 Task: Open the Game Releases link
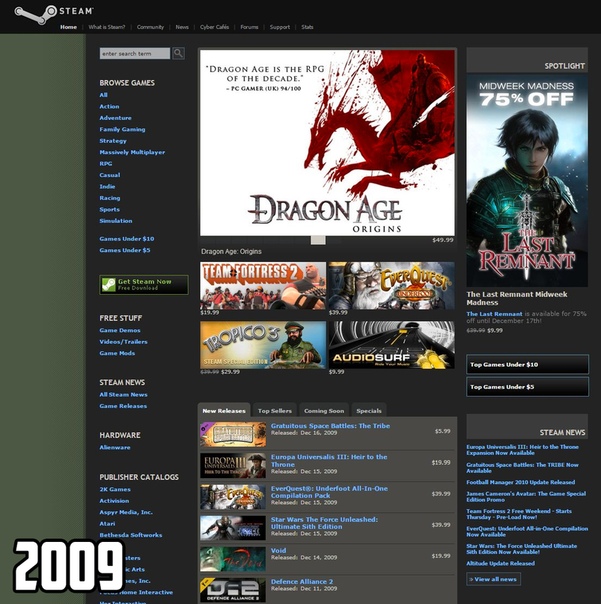[x=123, y=406]
